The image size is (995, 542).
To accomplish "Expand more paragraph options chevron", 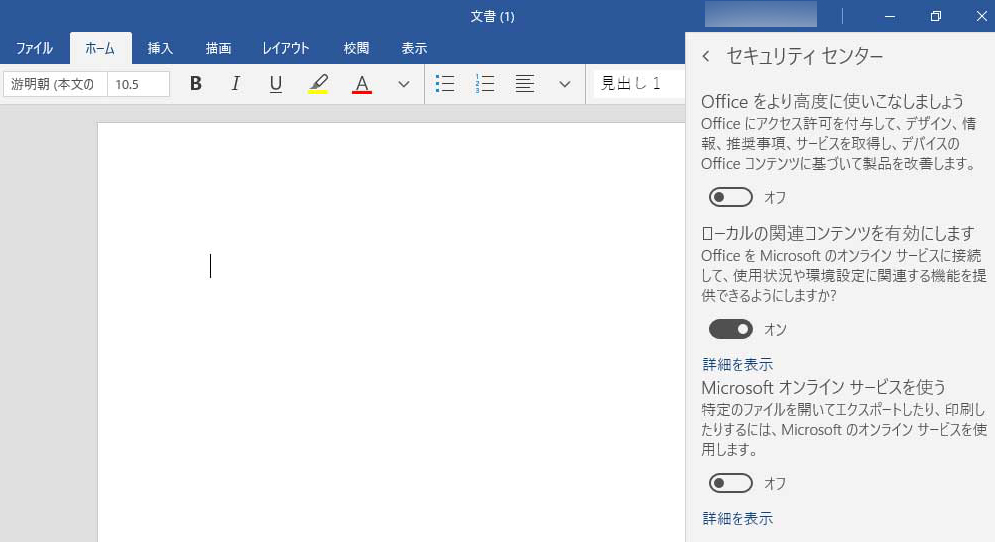I will (x=565, y=84).
